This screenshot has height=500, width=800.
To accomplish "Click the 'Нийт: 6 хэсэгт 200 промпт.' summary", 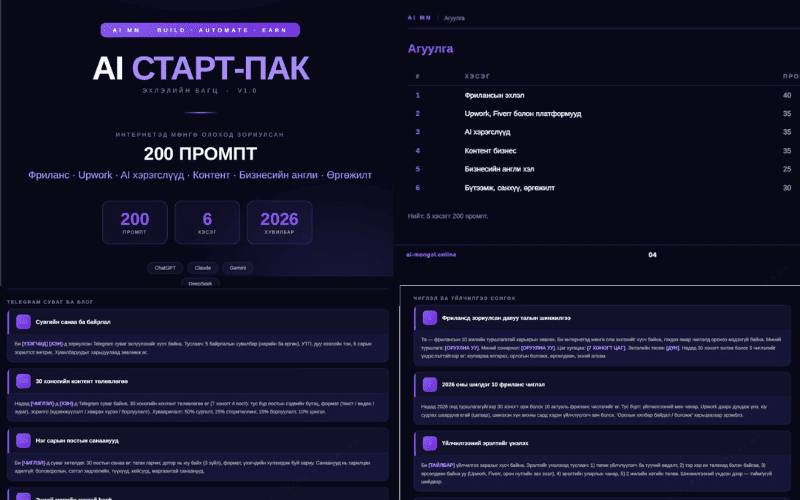I will pyautogui.click(x=448, y=216).
